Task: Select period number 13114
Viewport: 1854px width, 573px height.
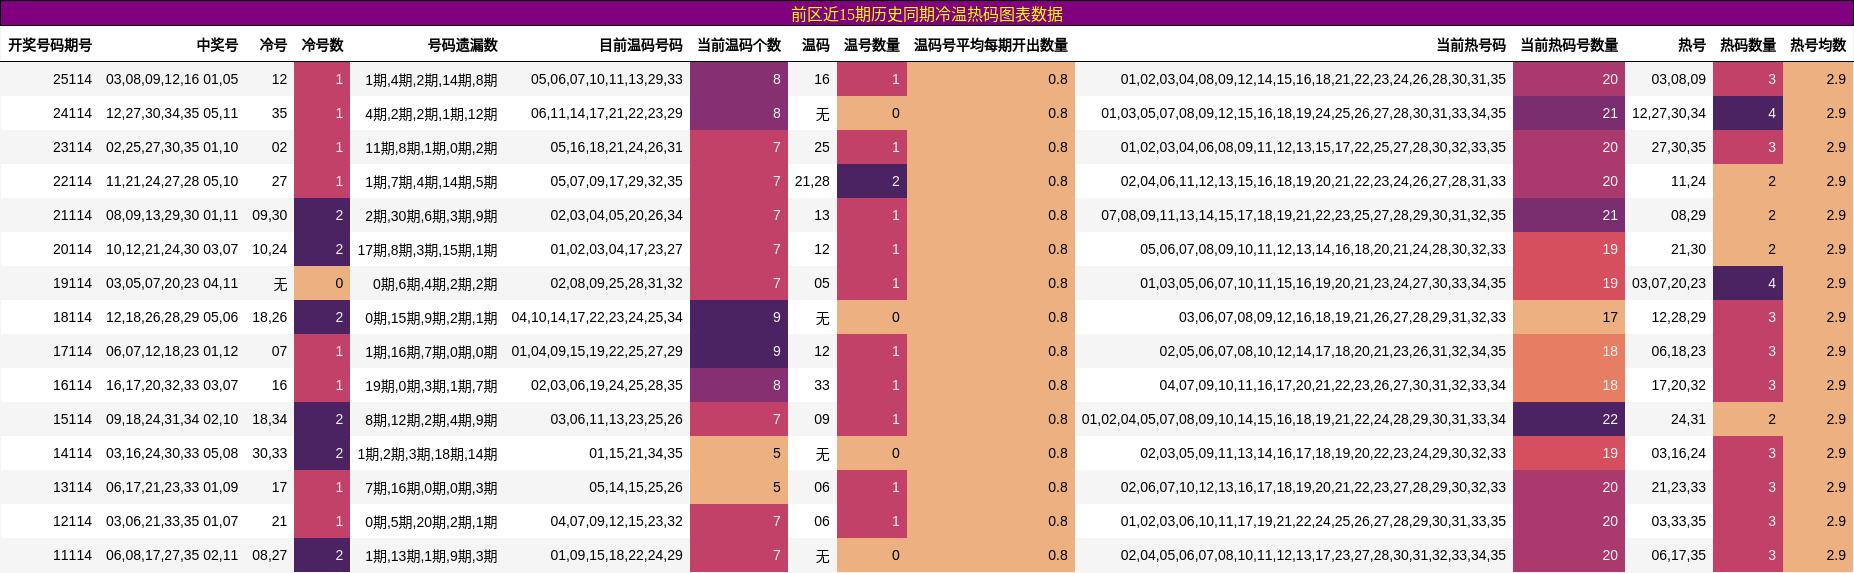Action: 72,487
